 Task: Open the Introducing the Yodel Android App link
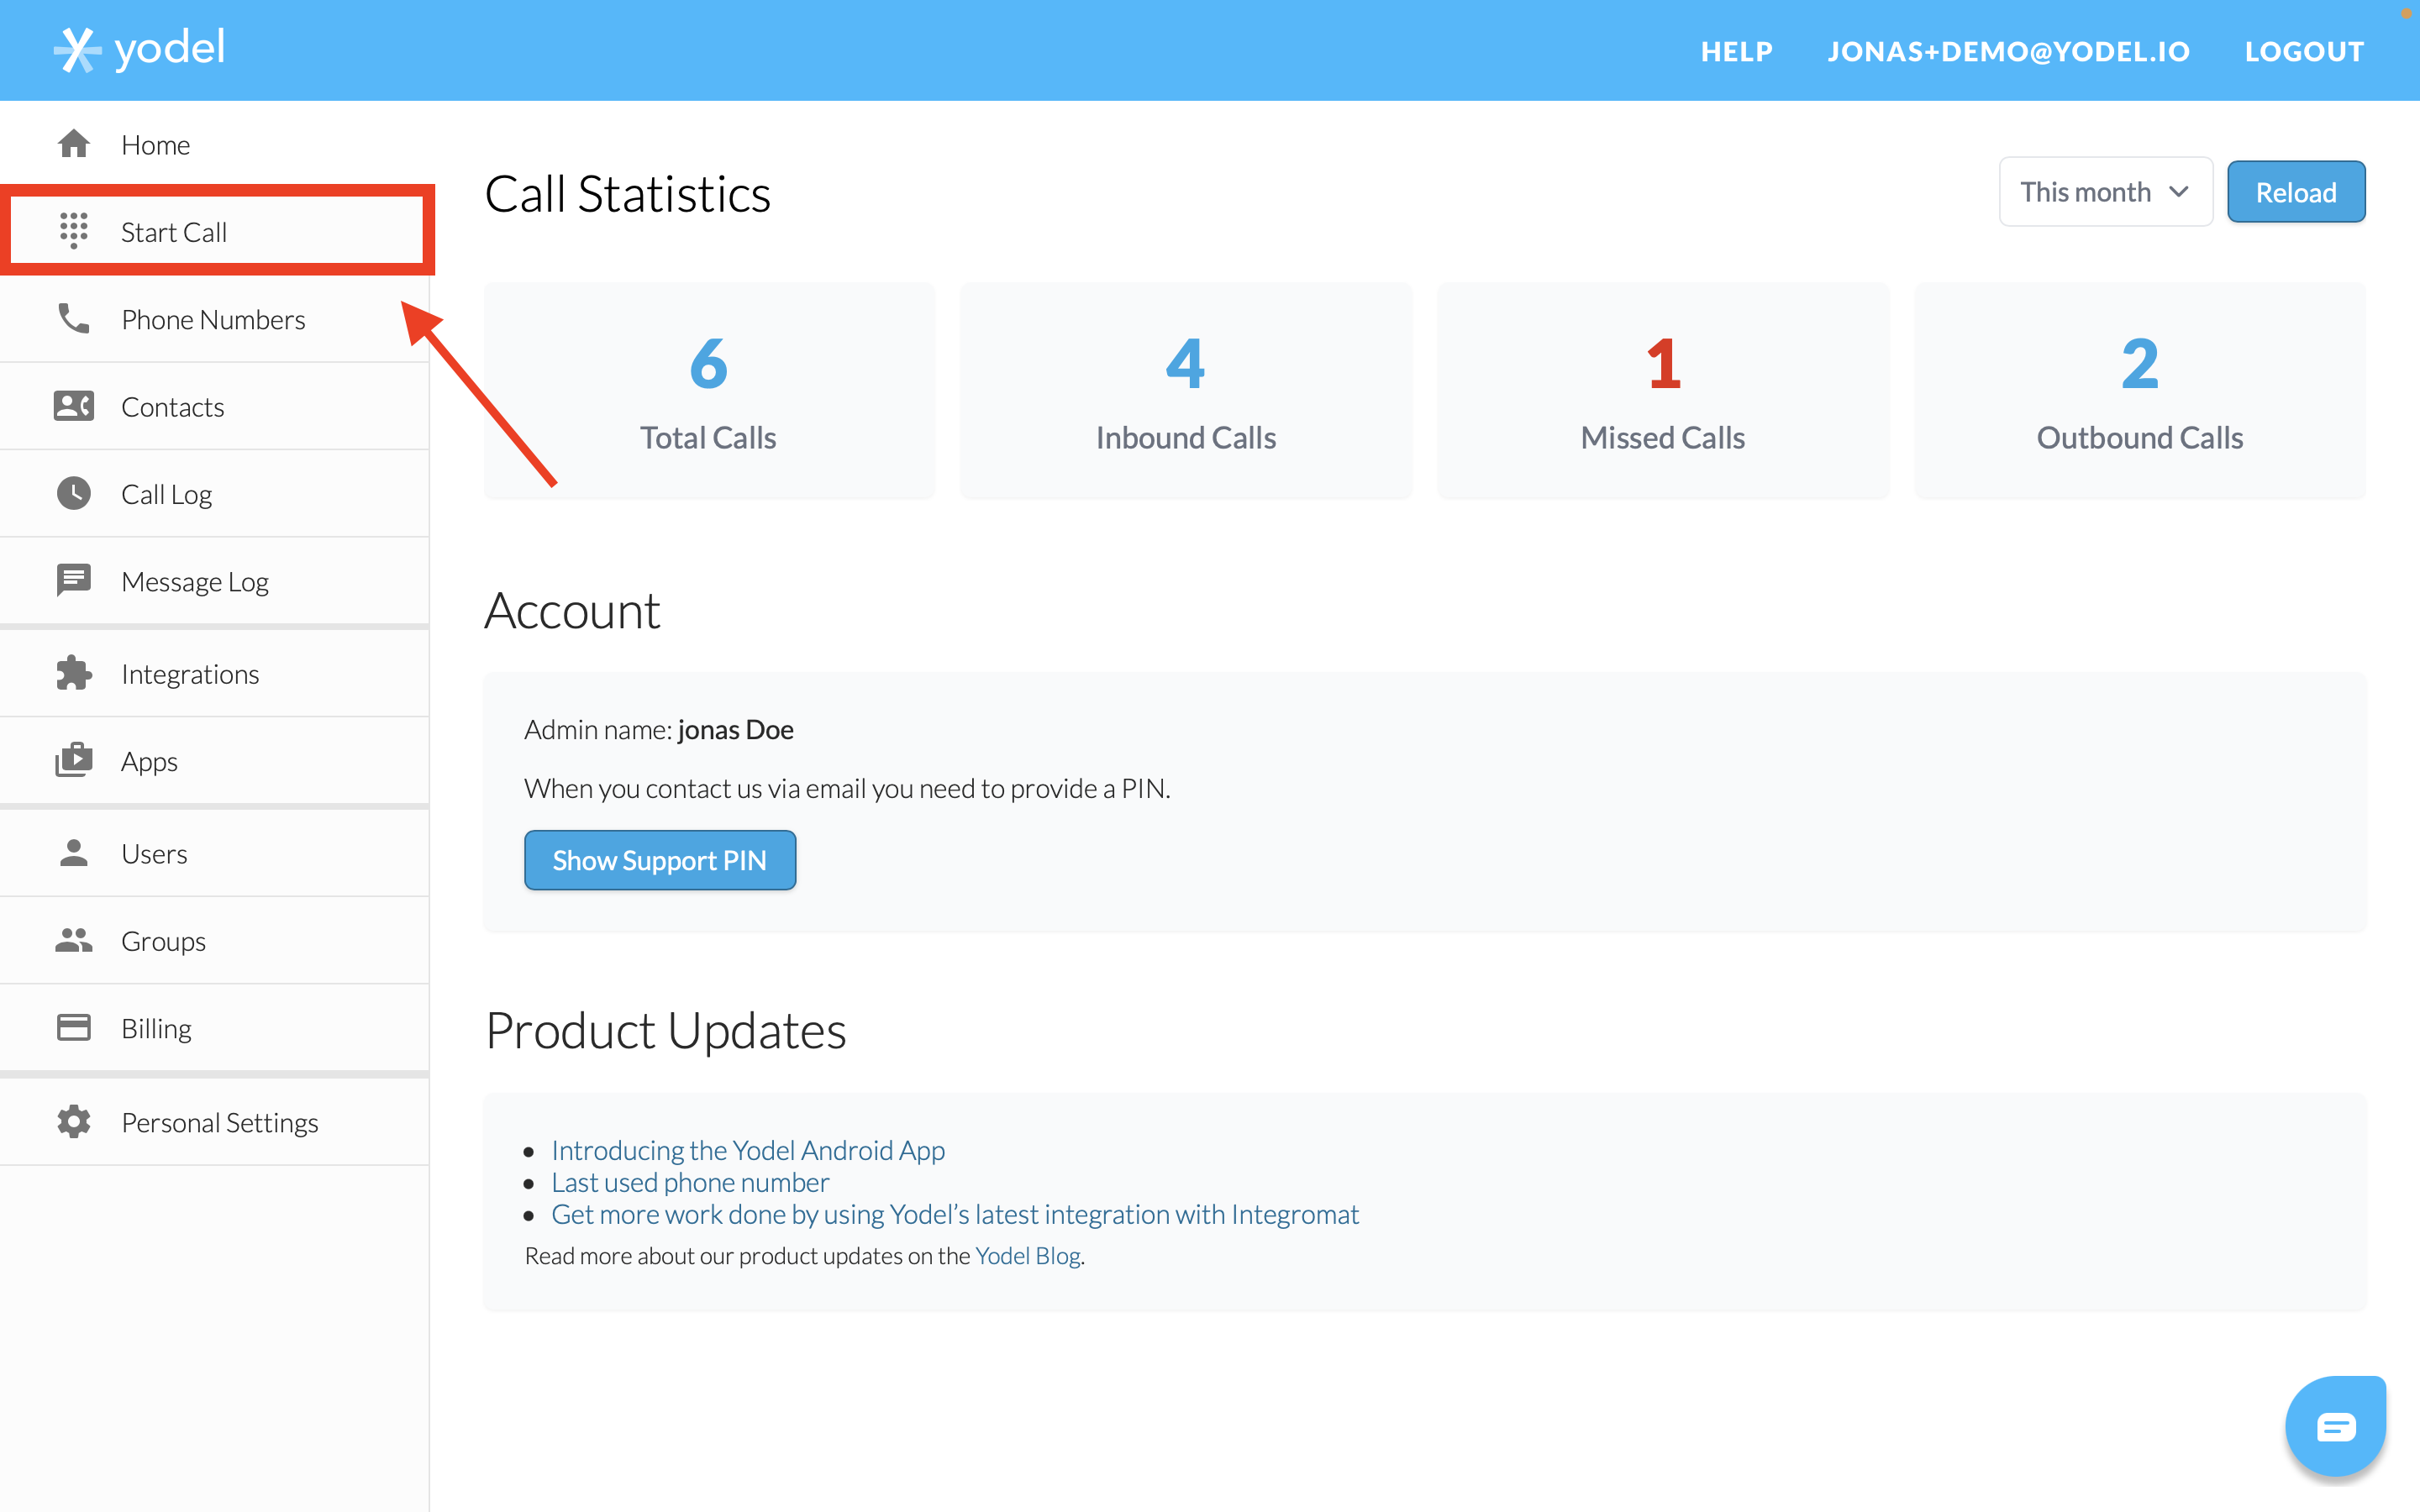(x=747, y=1150)
